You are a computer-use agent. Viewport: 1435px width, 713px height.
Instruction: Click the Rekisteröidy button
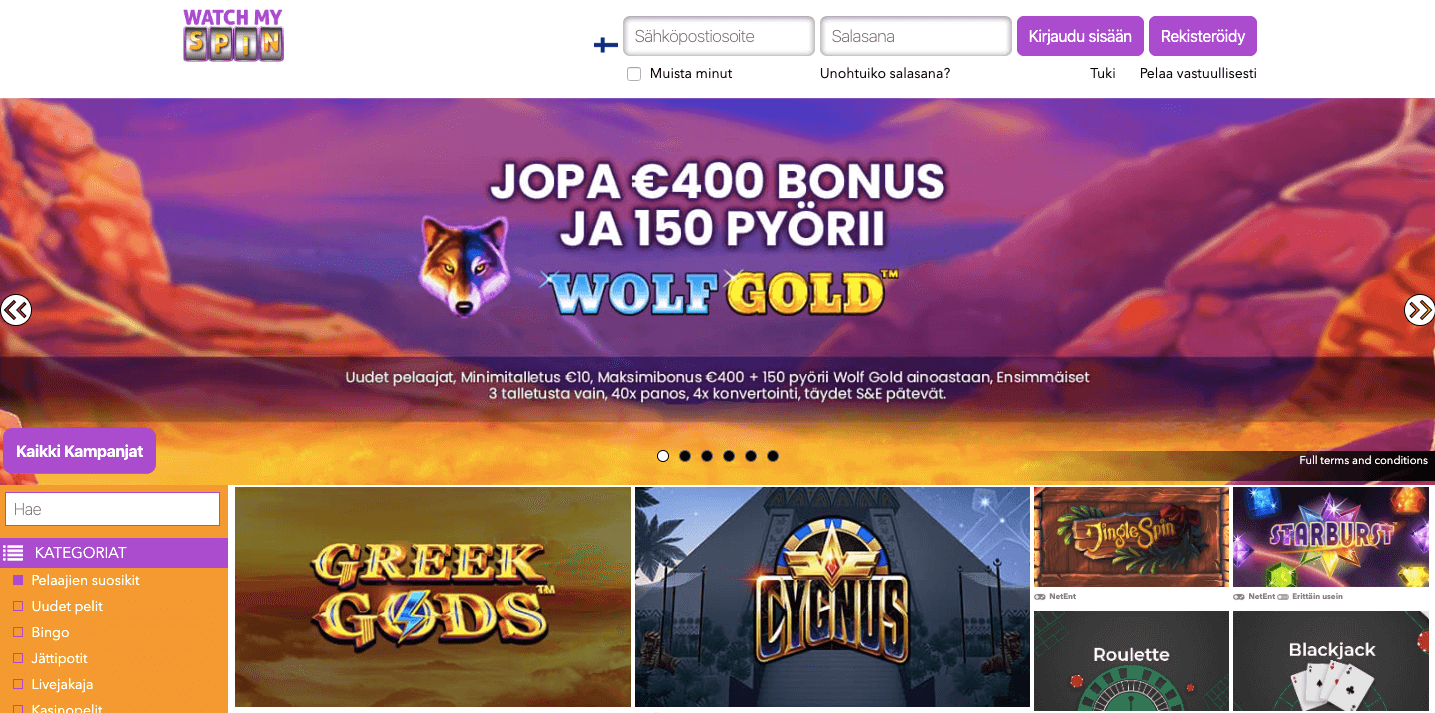click(x=1203, y=36)
